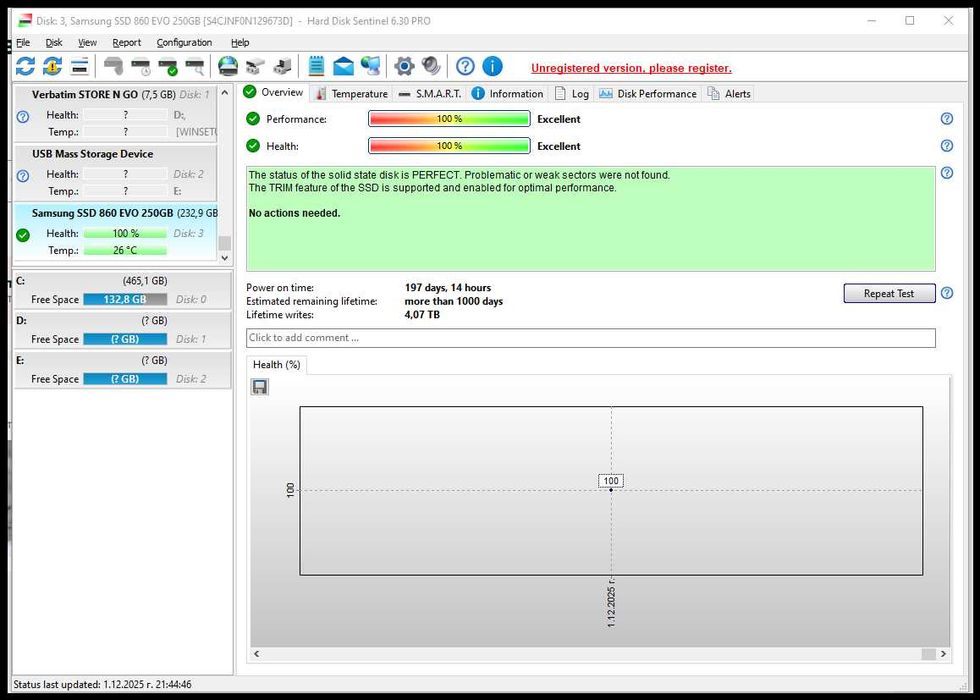Click the 'Unregistered version, please register' link
980x700 pixels.
point(631,68)
